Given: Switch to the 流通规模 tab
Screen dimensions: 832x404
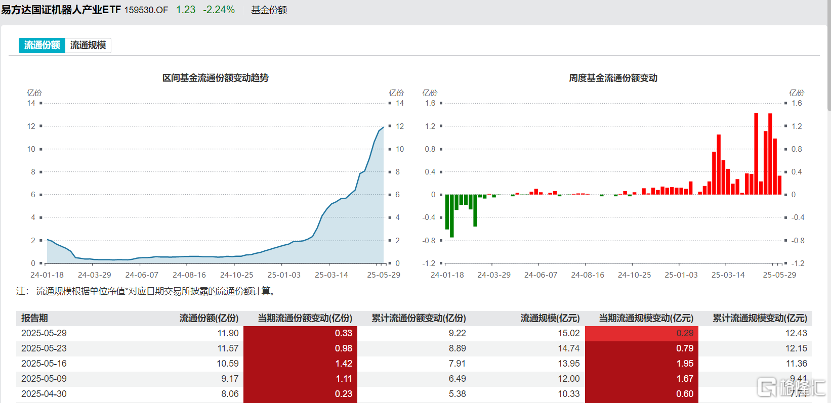Looking at the screenshot, I should coord(88,45).
